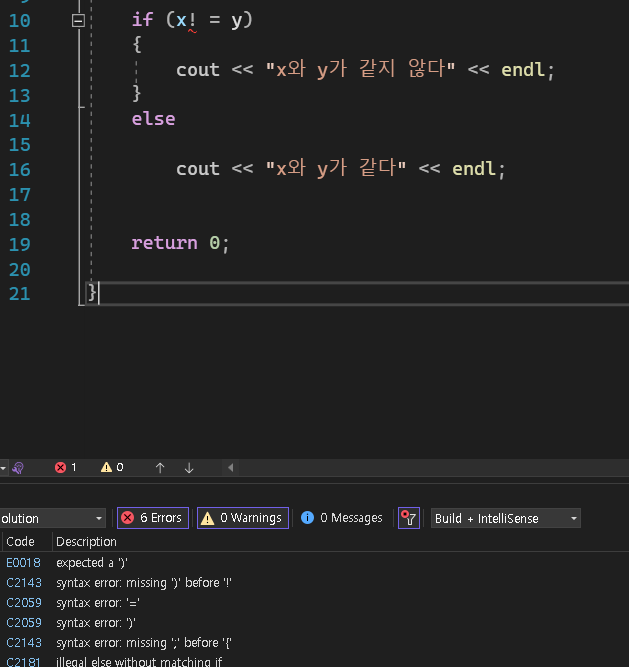The image size is (629, 667).
Task: Open the E0018 error code link
Action: (20, 562)
